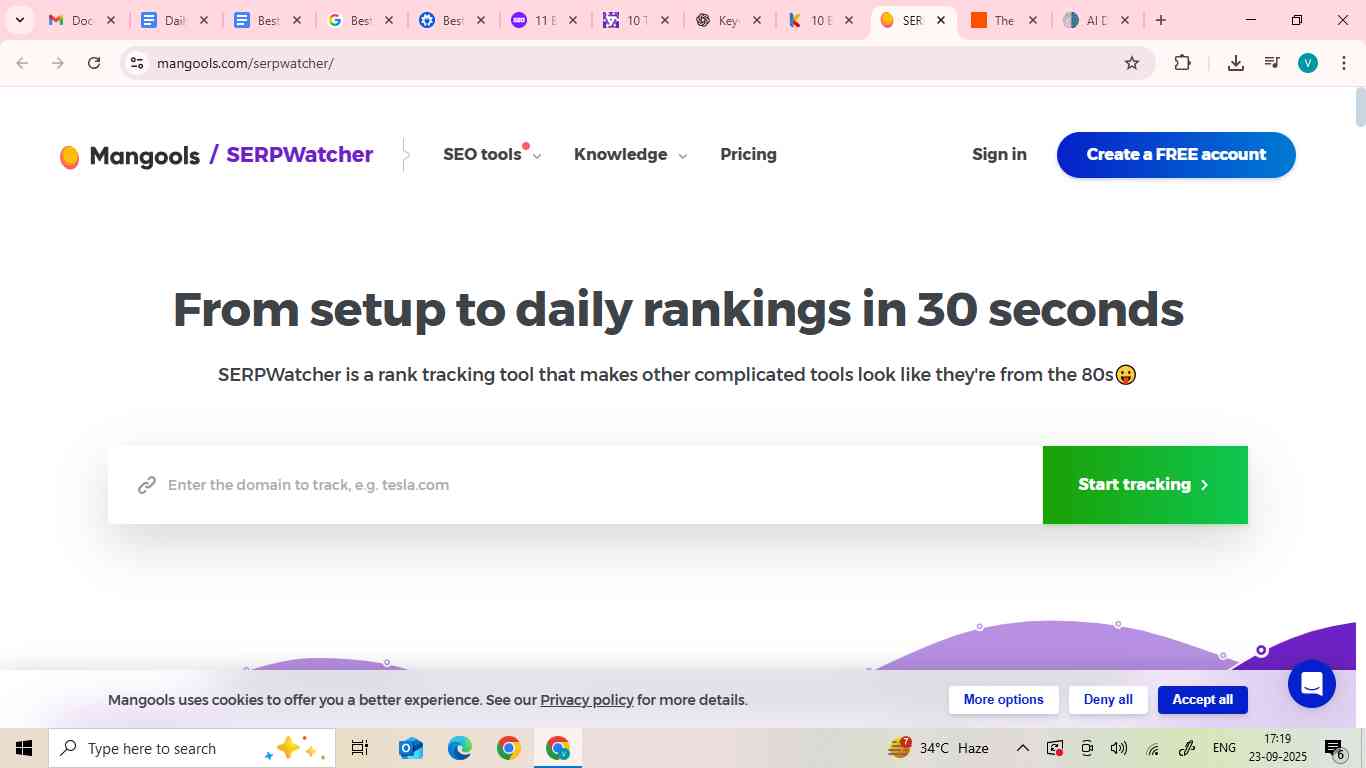This screenshot has height=768, width=1366.
Task: Reload the SERPWatcher page
Action: pyautogui.click(x=94, y=62)
